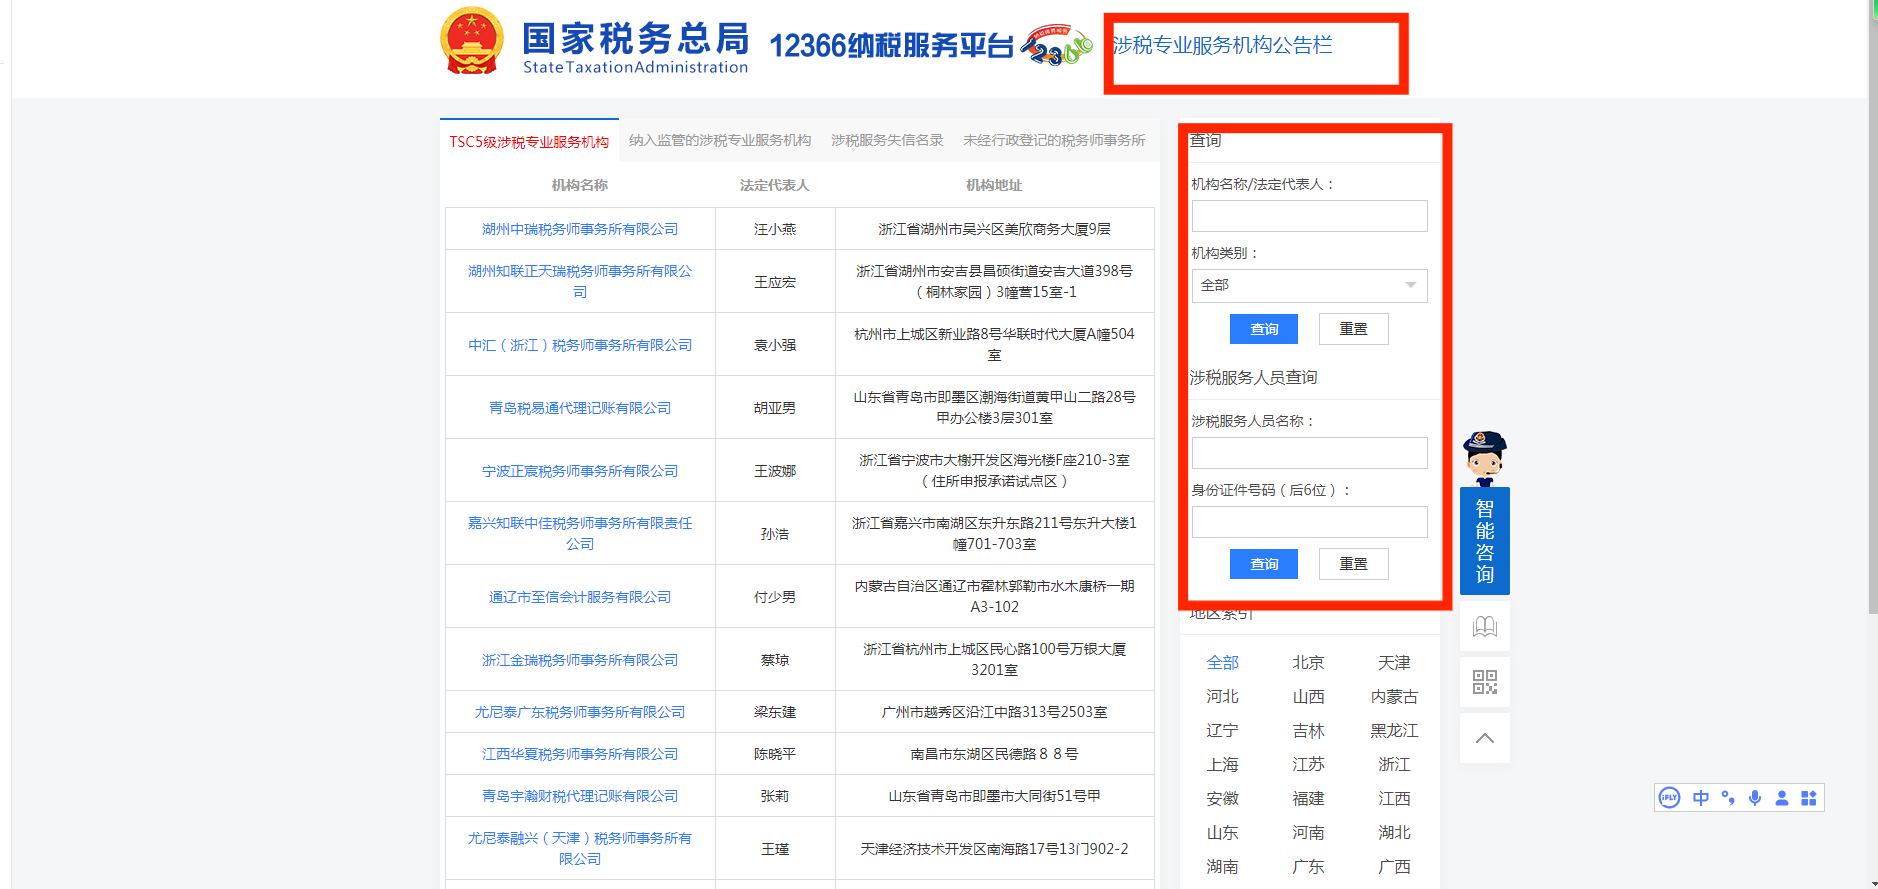
Task: Open 湖州知联正天瑞税务师事务所有限公司 link
Action: (580, 281)
